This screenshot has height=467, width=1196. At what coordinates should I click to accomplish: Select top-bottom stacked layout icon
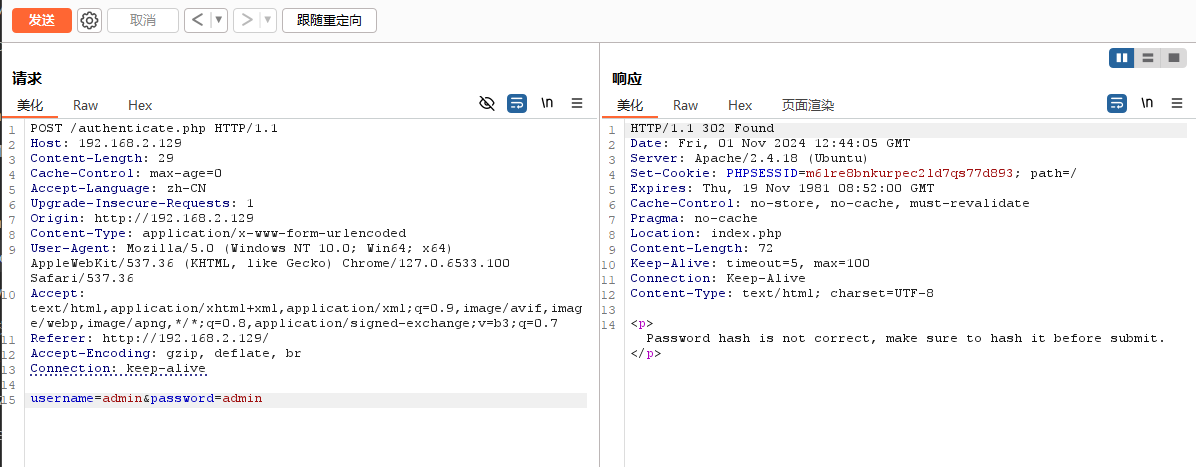click(1148, 58)
